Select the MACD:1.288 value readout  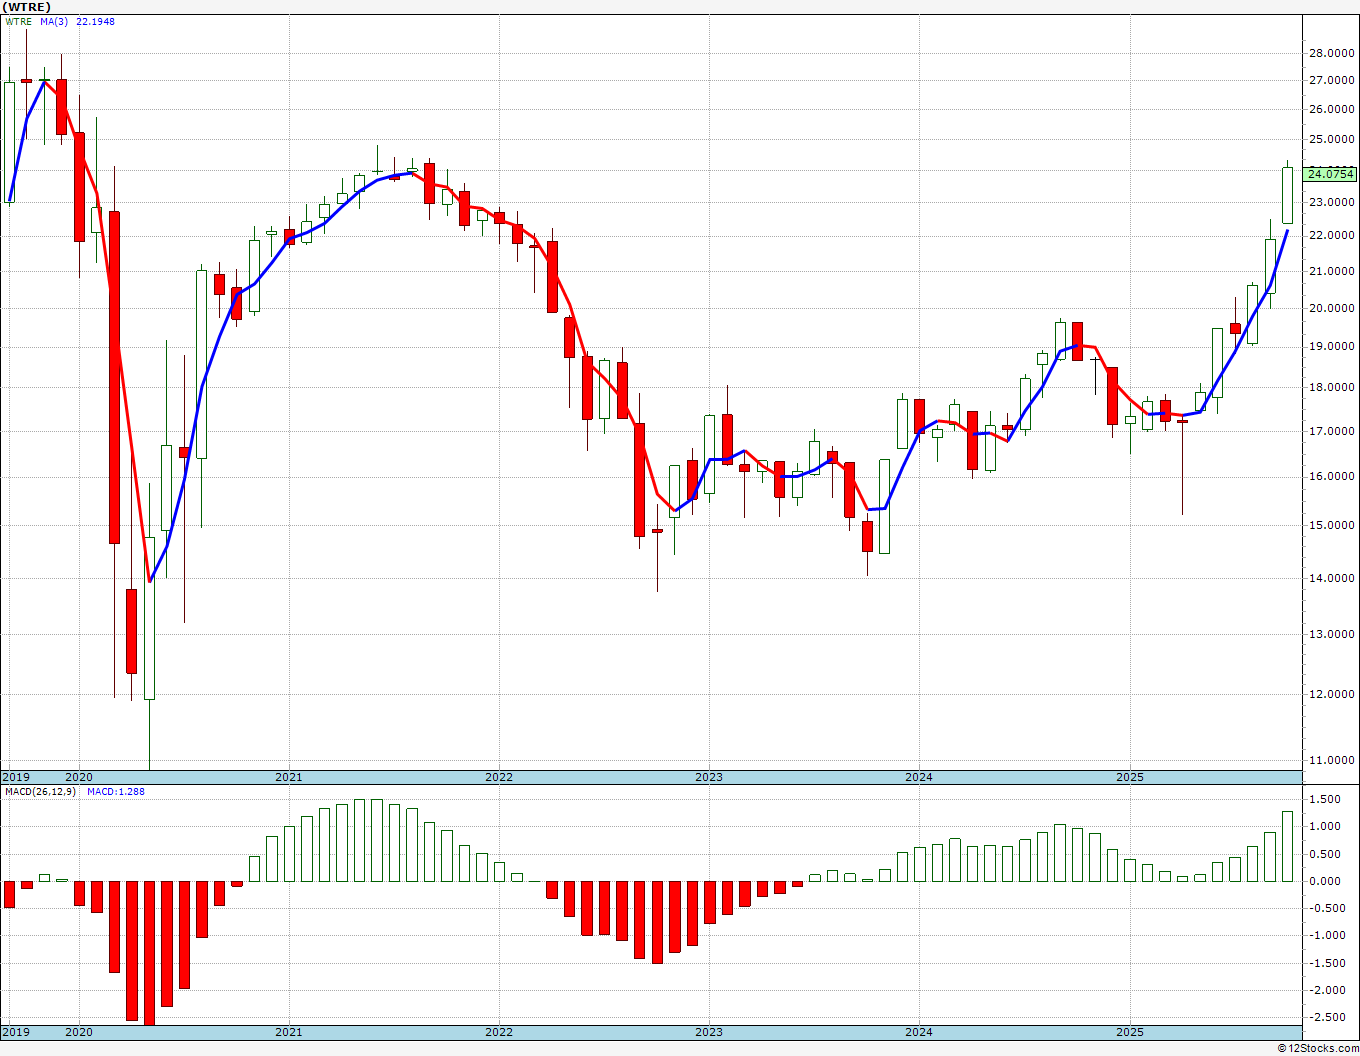(116, 792)
